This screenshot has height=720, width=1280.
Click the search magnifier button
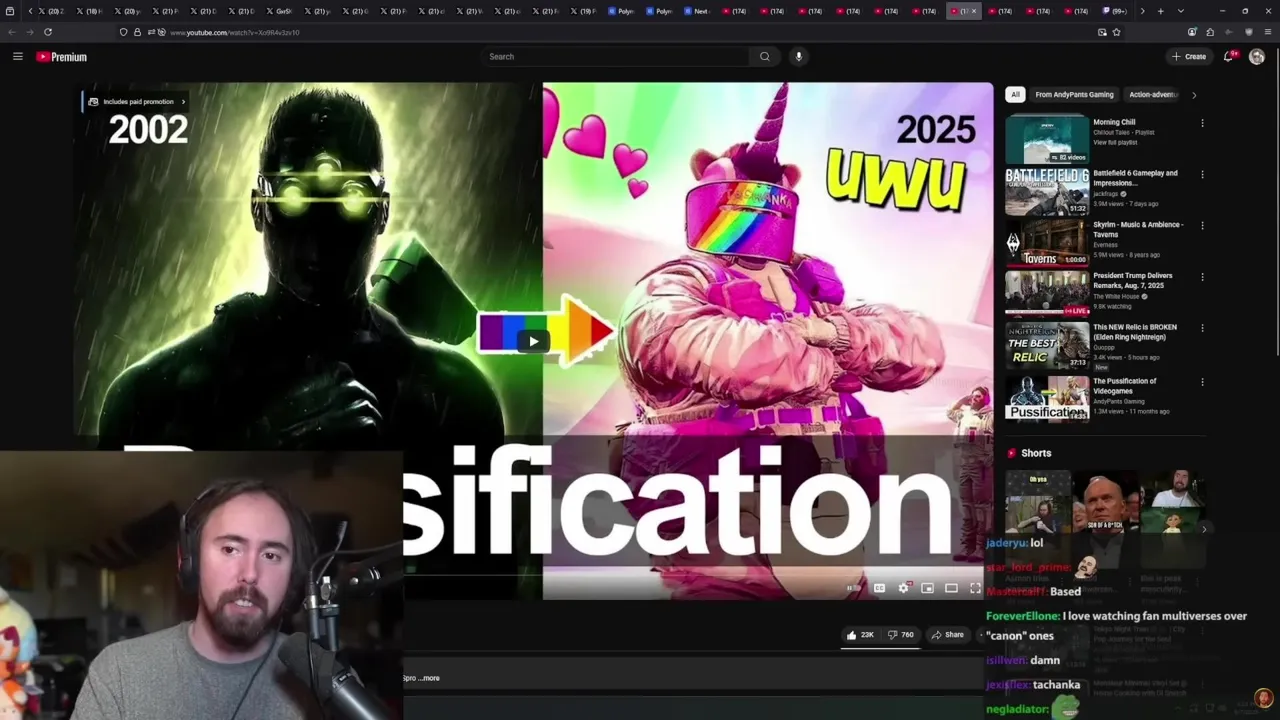pos(765,57)
